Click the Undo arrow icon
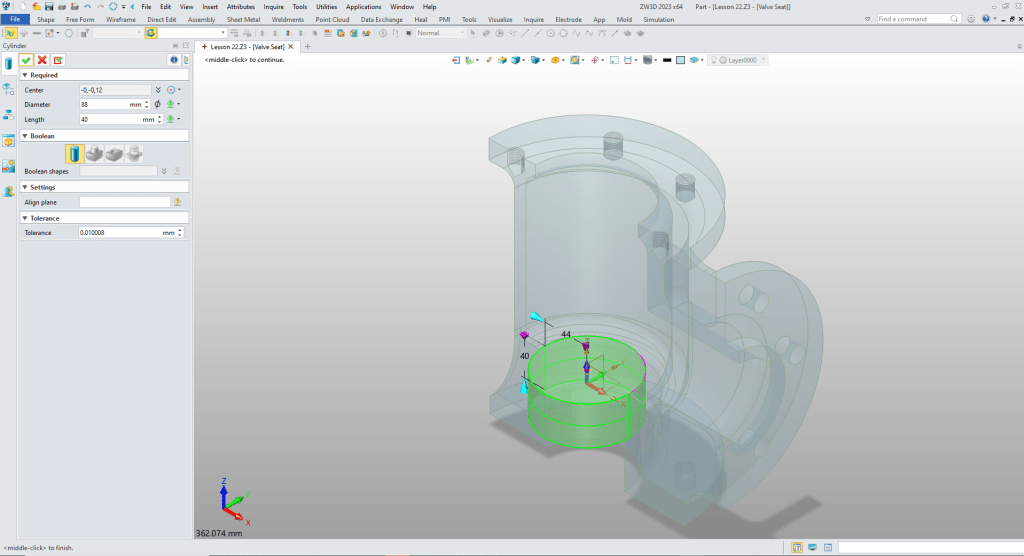 [87, 6]
